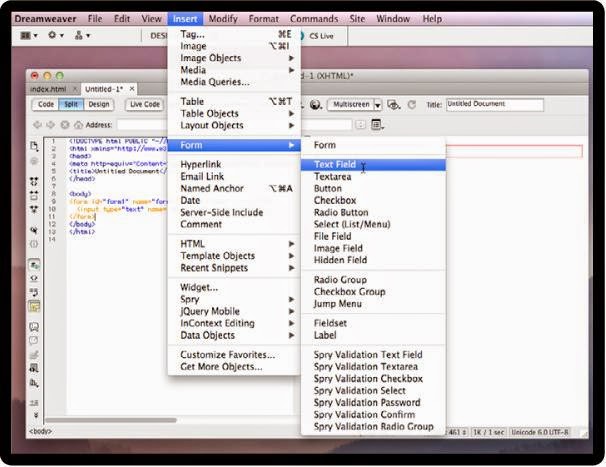This screenshot has width=606, height=467.
Task: Click the Collapse Full Tag icon
Action: pyautogui.click(x=34, y=181)
